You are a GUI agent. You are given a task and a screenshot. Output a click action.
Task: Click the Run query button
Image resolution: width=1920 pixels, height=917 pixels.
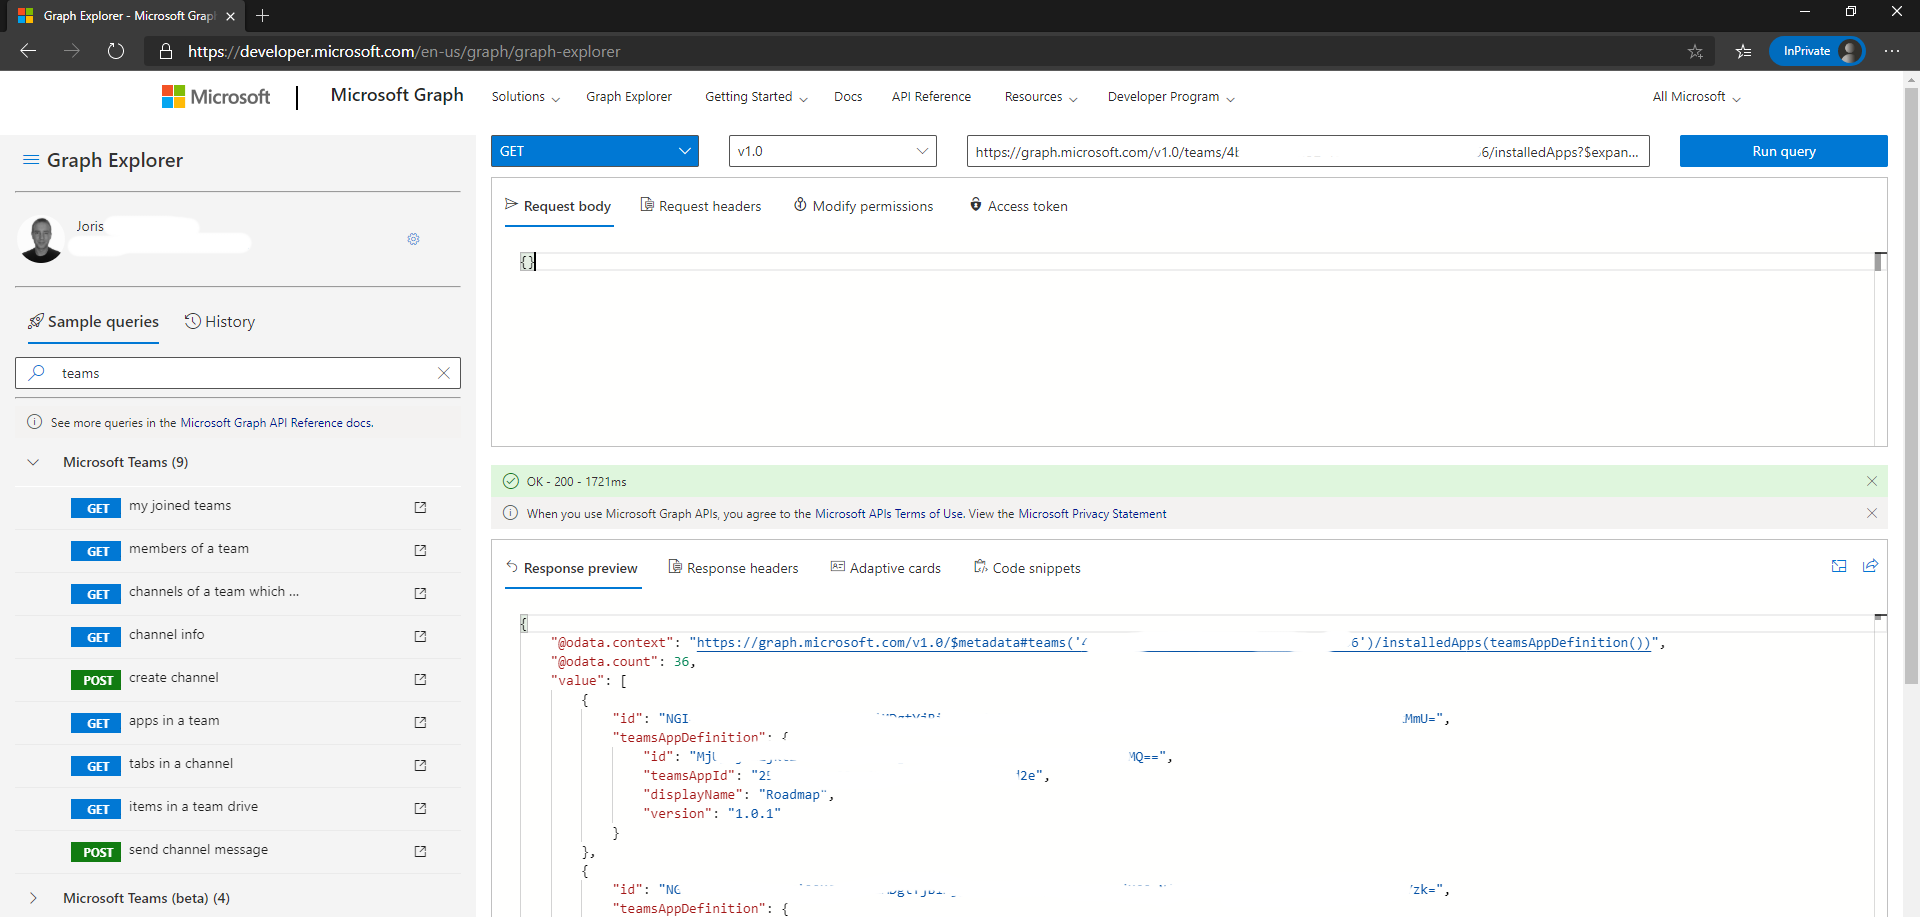[1783, 151]
